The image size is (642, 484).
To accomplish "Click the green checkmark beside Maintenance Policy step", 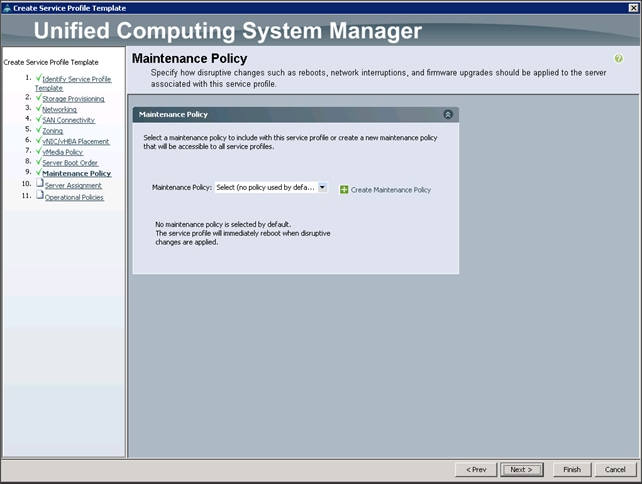I will coord(38,172).
